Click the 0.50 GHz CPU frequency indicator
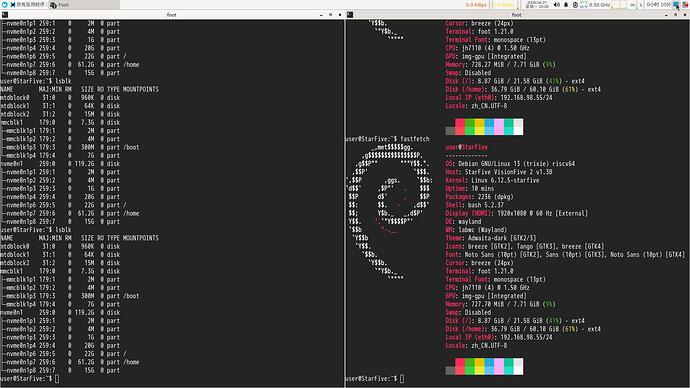This screenshot has height=388, width=690. pos(599,5)
